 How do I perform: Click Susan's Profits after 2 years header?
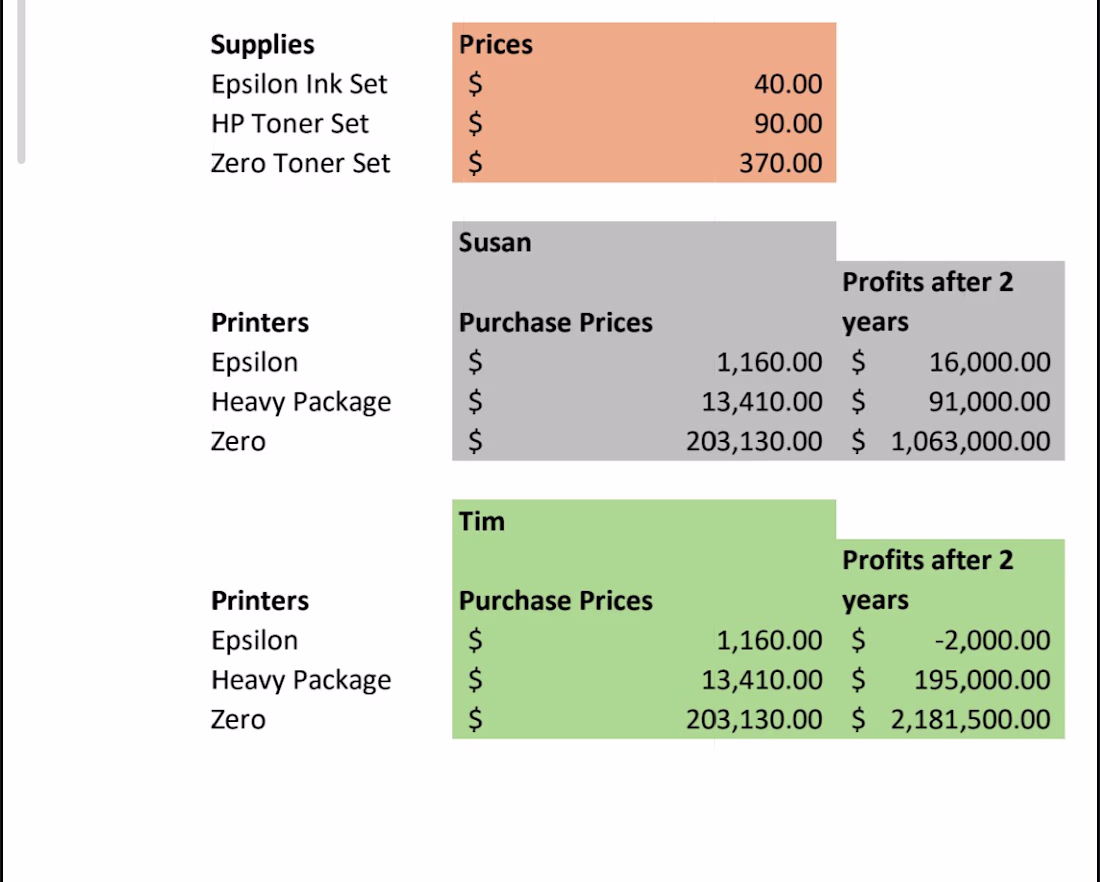pos(927,302)
